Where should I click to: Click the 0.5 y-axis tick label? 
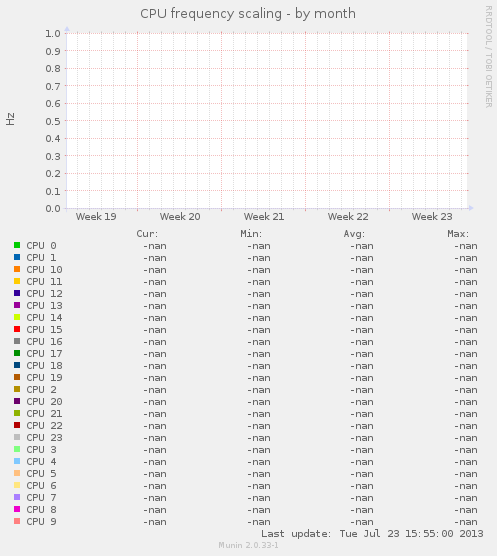pyautogui.click(x=53, y=121)
